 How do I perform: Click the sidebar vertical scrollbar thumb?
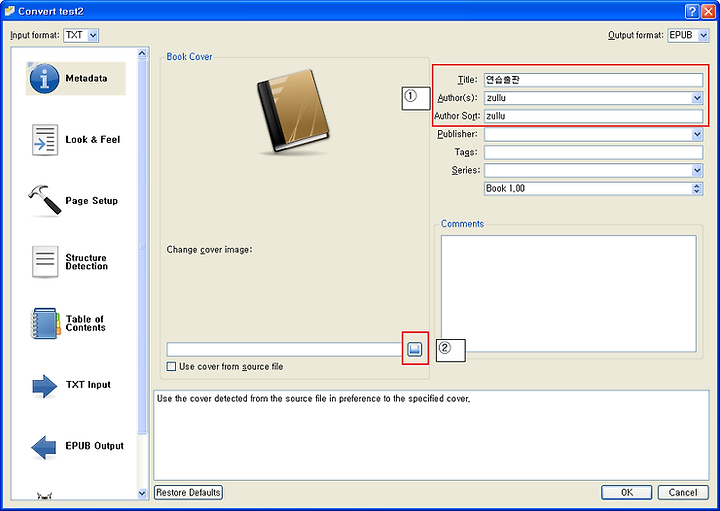pyautogui.click(x=142, y=247)
